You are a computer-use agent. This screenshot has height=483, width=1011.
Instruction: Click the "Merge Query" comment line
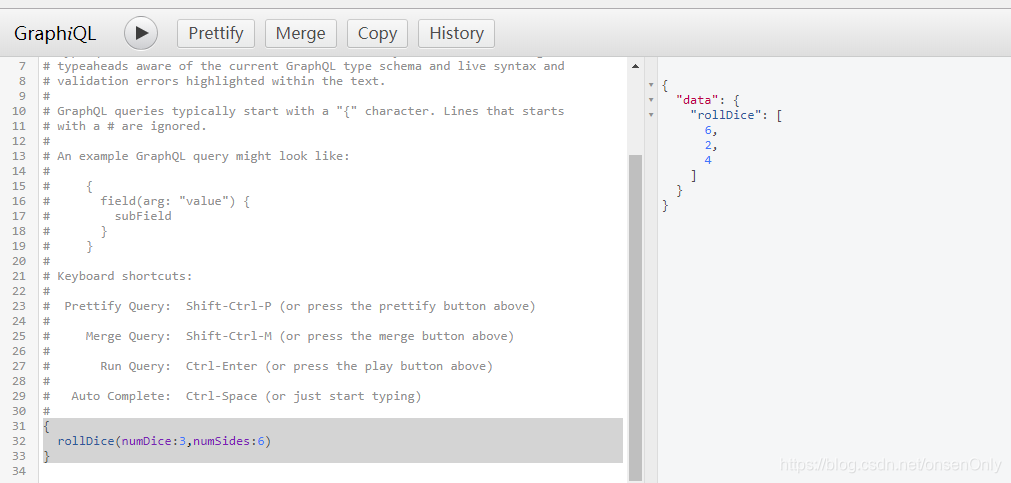coord(279,336)
